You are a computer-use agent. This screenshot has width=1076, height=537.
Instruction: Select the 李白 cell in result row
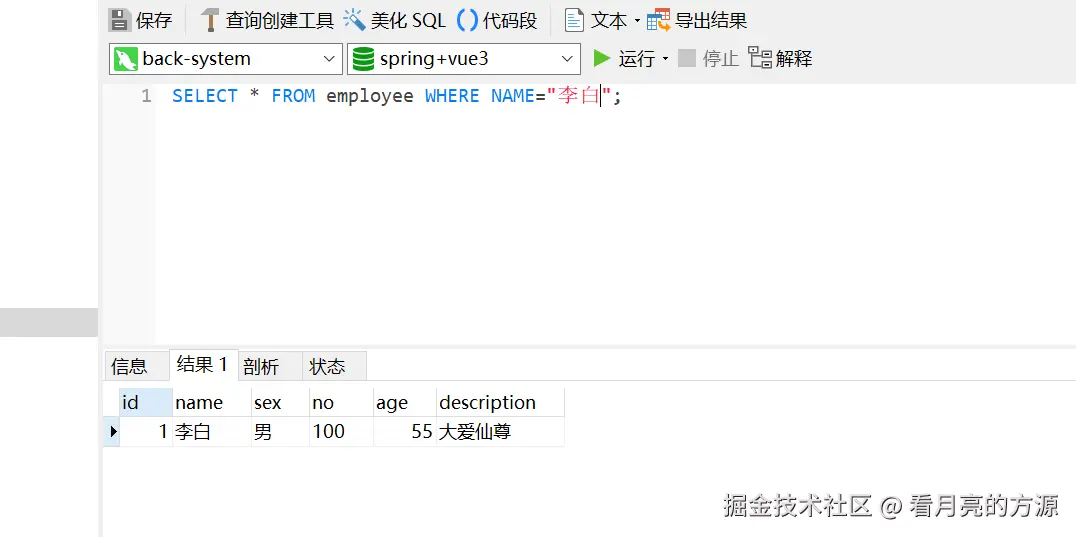pos(211,431)
